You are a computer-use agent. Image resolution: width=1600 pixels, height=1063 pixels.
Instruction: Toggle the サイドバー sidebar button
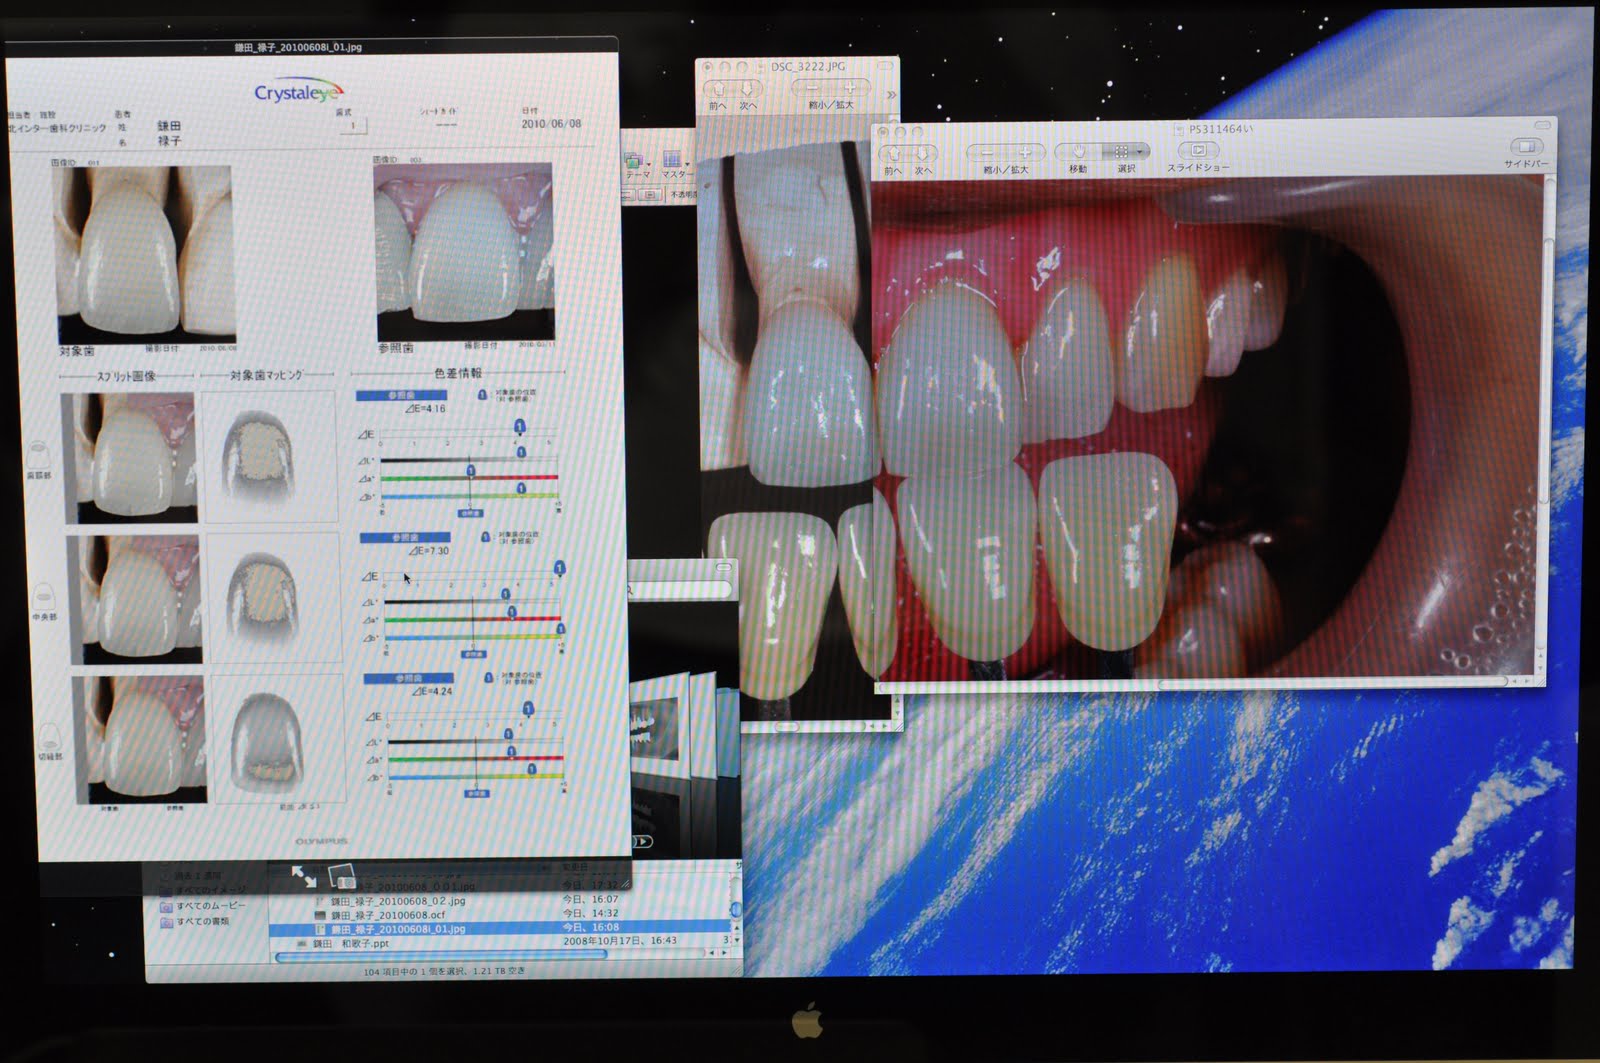[1526, 147]
